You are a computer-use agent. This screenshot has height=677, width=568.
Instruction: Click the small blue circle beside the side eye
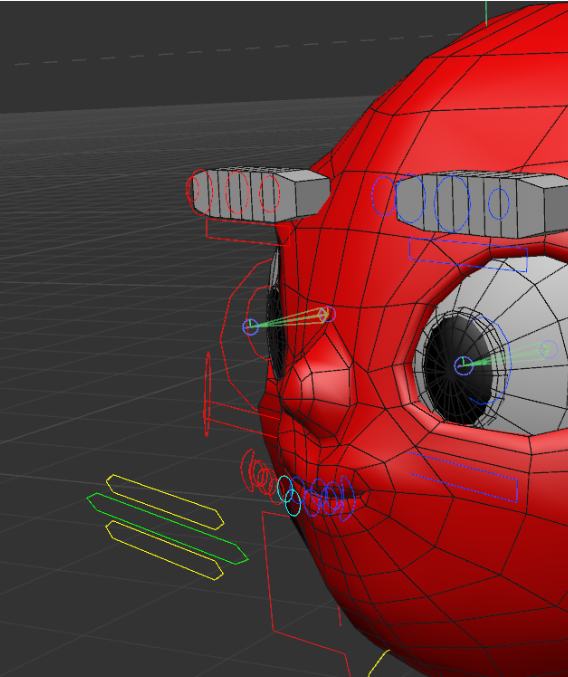pyautogui.click(x=250, y=327)
